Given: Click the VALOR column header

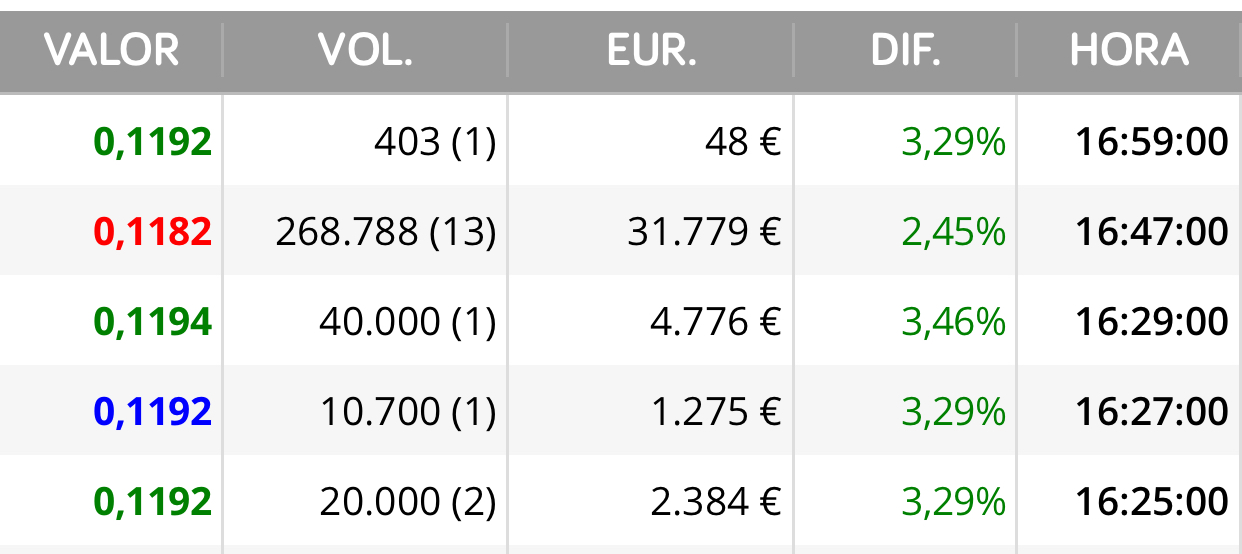Looking at the screenshot, I should click(111, 49).
